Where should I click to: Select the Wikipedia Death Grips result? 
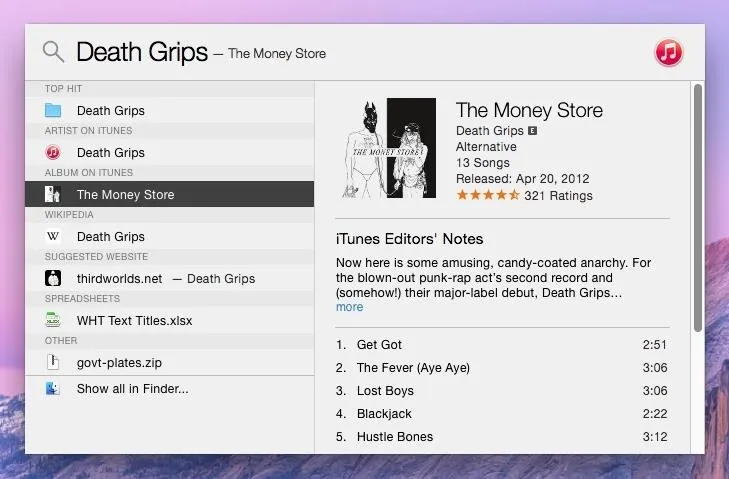pos(170,236)
